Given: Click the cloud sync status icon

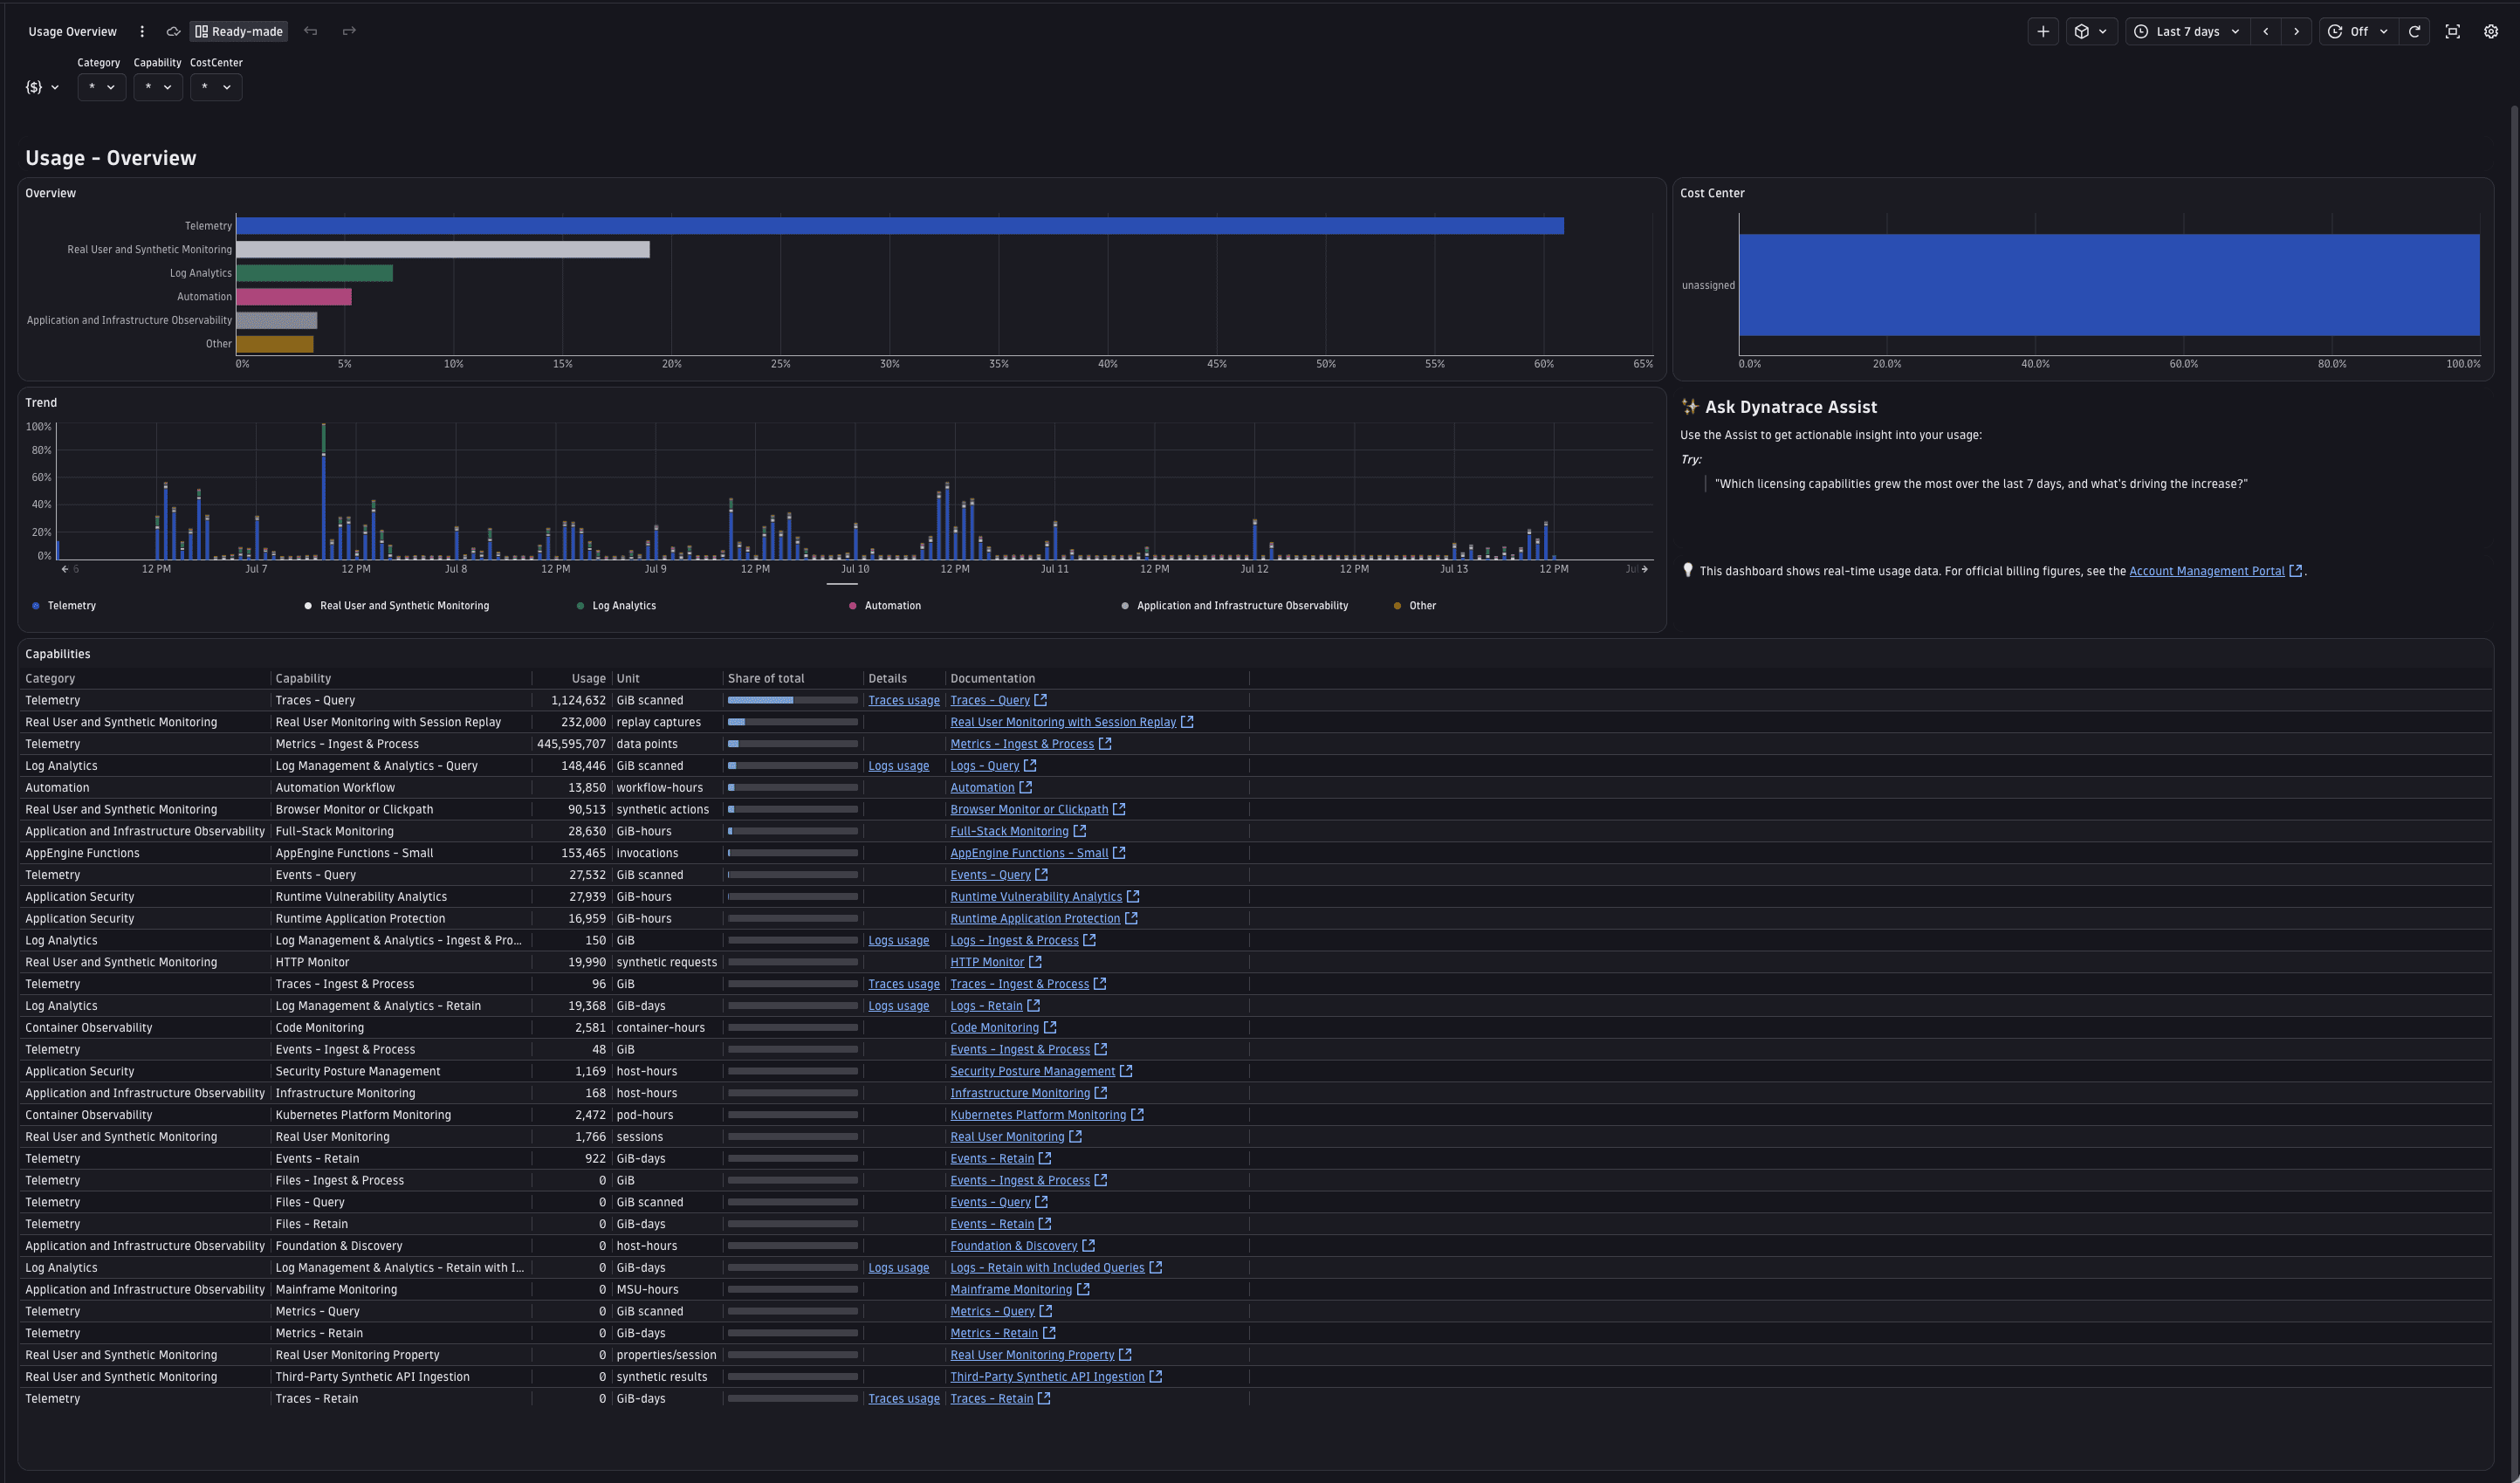Looking at the screenshot, I should point(173,31).
